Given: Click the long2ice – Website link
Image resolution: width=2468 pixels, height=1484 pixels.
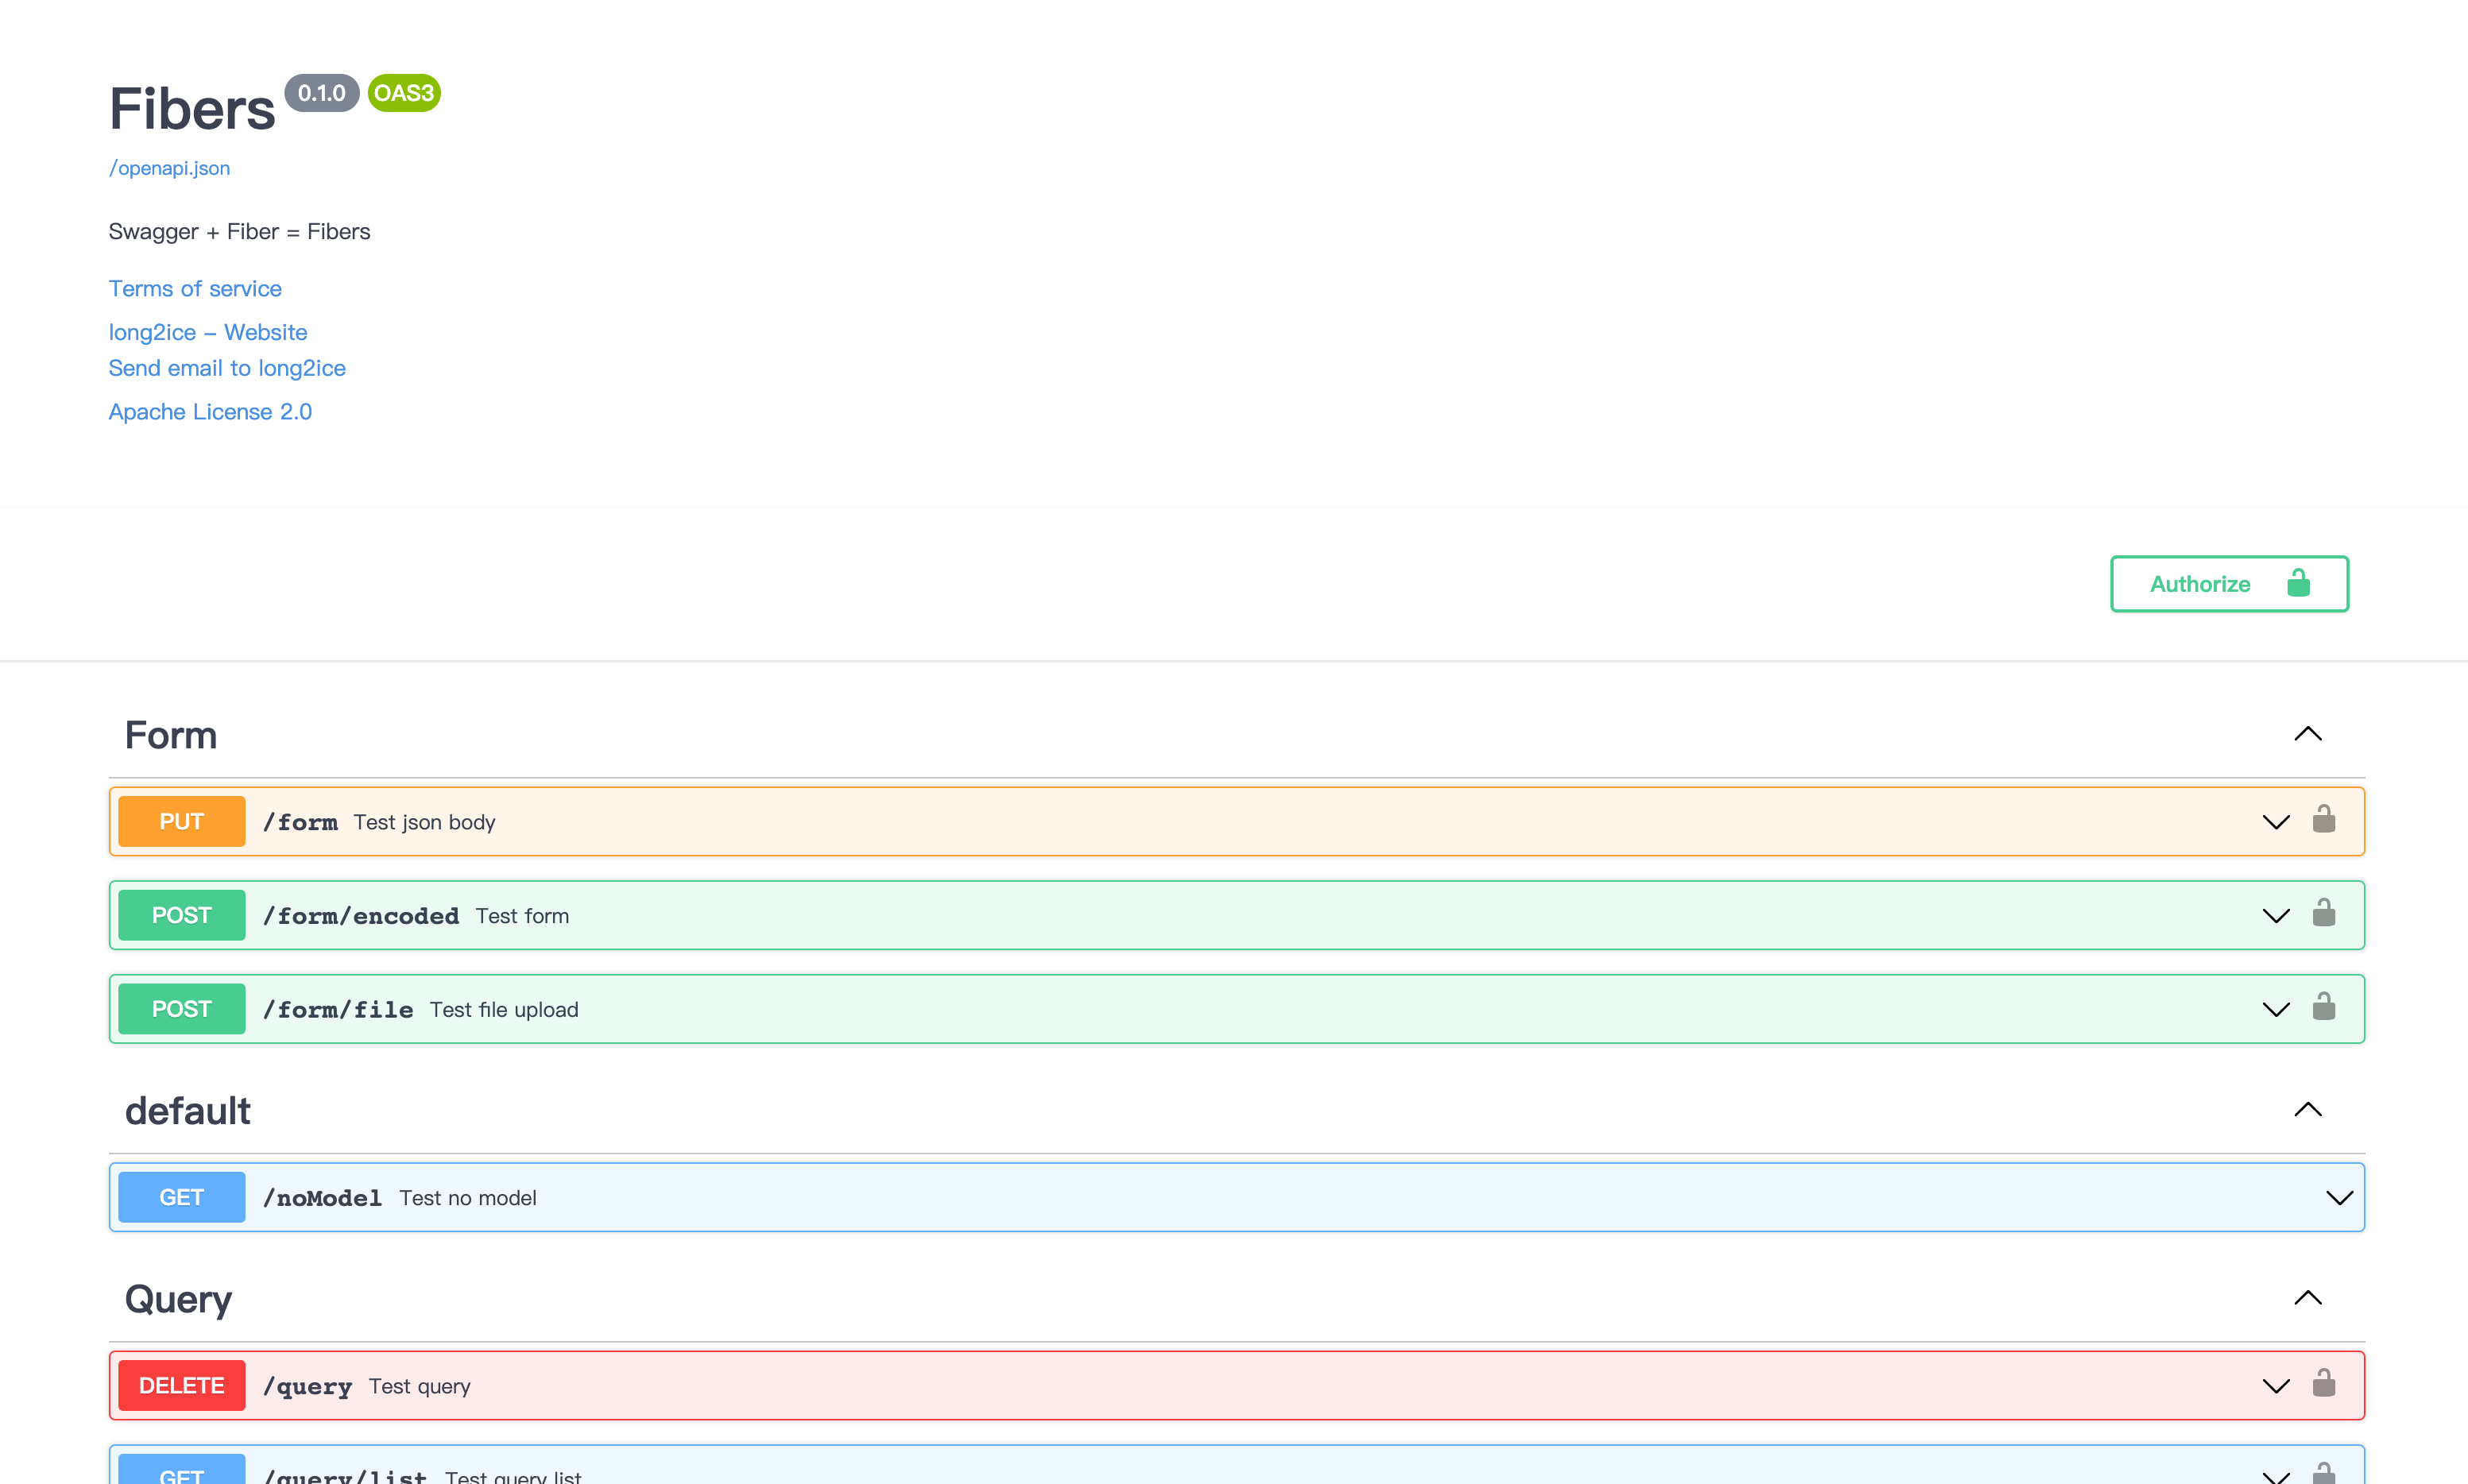Looking at the screenshot, I should click(x=208, y=332).
